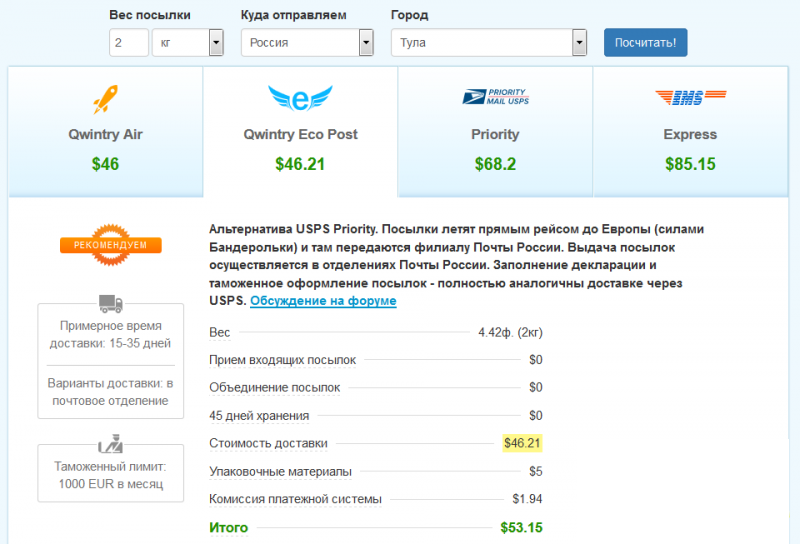Viewport: 800px width, 544px height.
Task: Click the Примерное время доставки text
Action: [110, 335]
